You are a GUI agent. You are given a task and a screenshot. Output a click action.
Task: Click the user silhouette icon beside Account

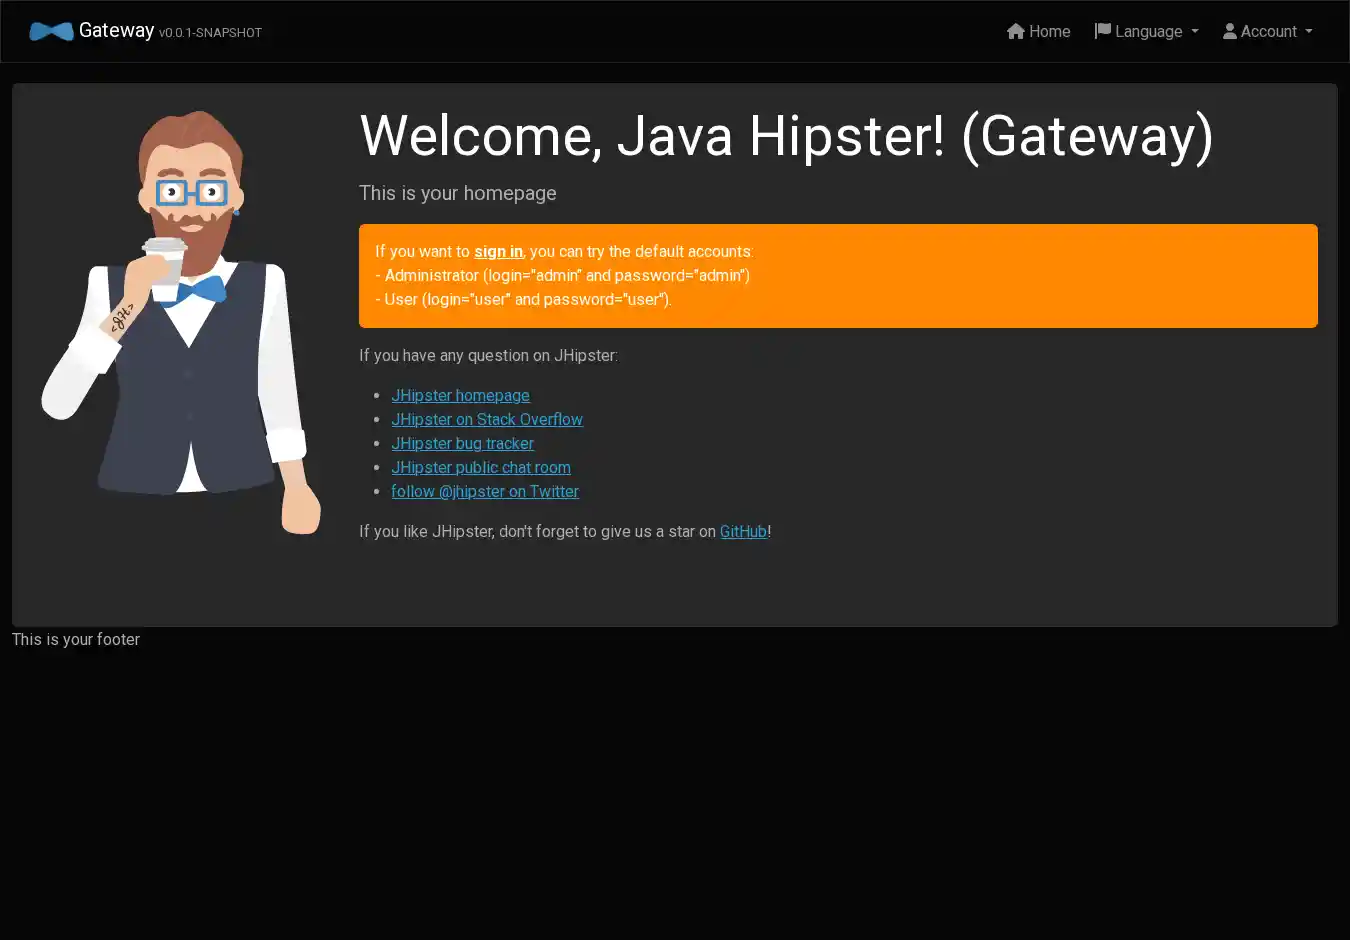[x=1230, y=32]
